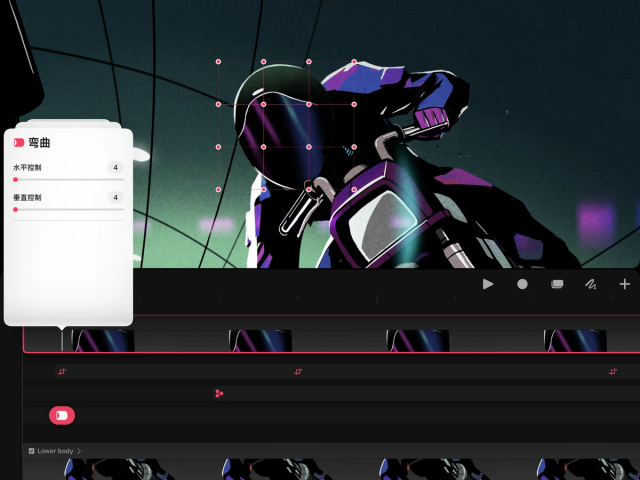Start playback with the Play button
Screen dimensions: 640x480
[x=488, y=284]
